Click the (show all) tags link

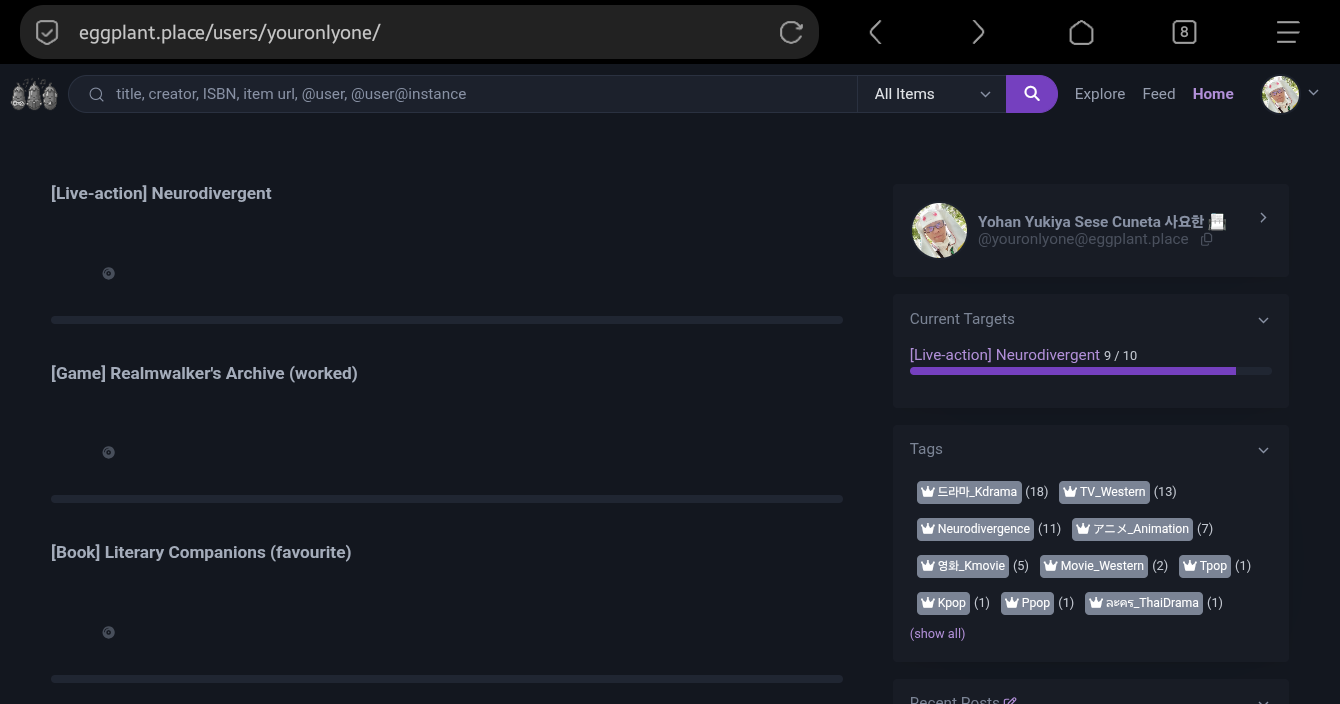937,634
